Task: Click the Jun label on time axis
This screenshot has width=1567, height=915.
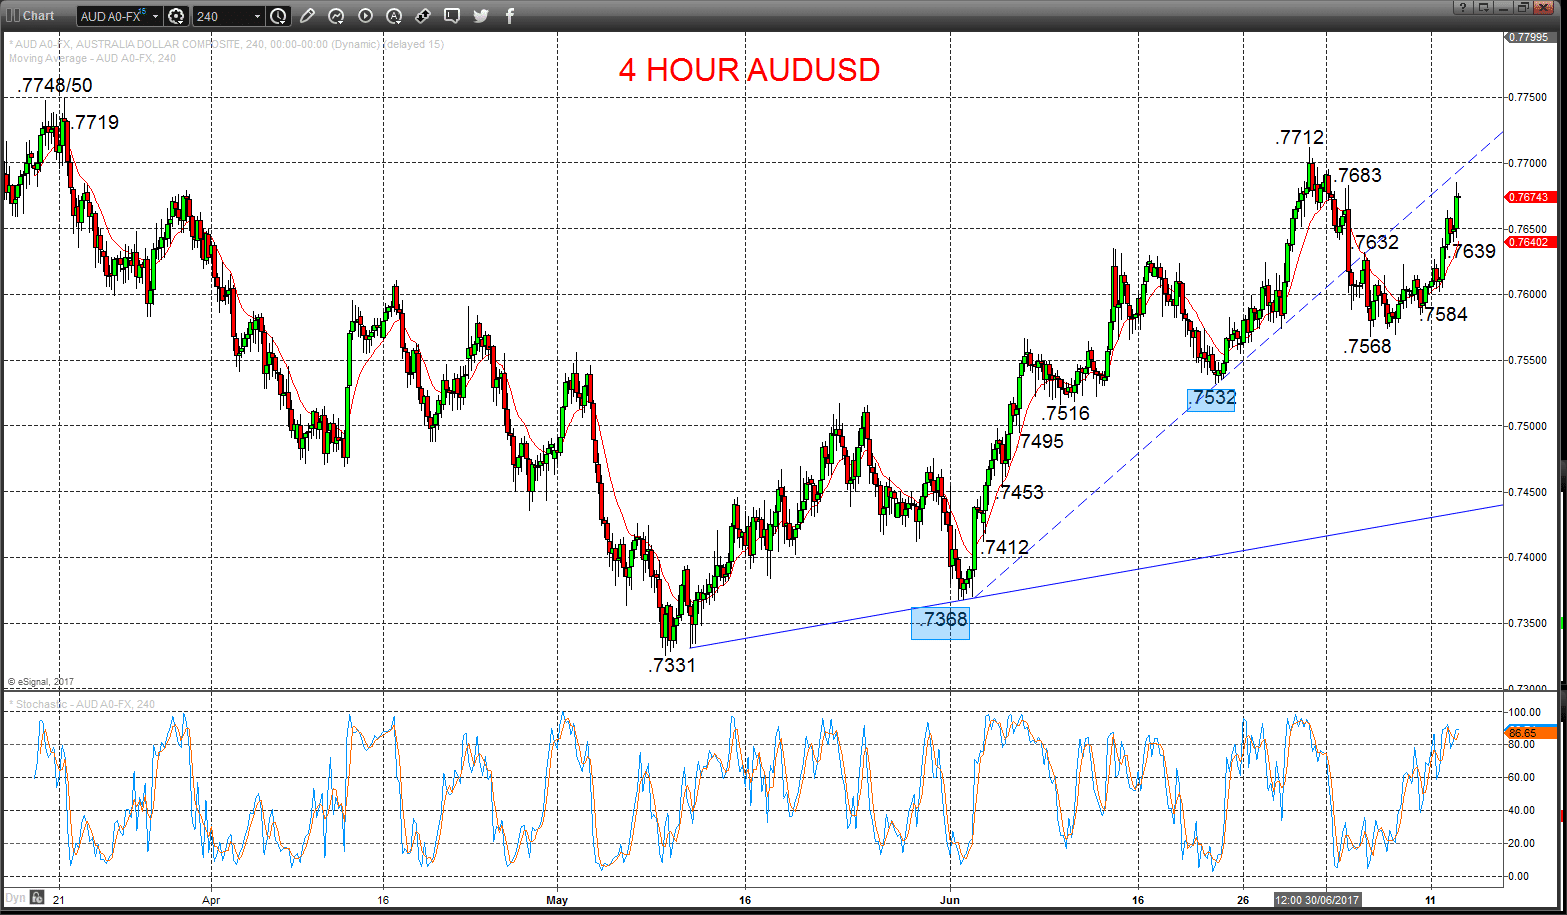Action: point(950,900)
